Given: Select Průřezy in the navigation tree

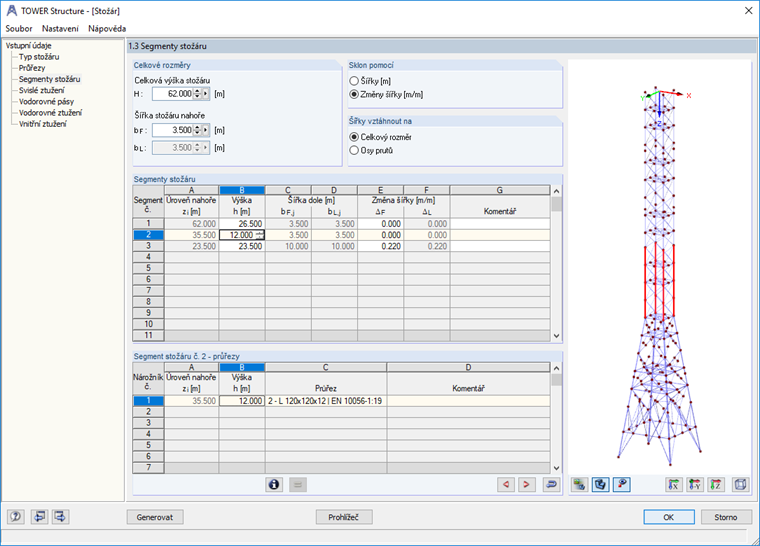Looking at the screenshot, I should click(x=32, y=68).
